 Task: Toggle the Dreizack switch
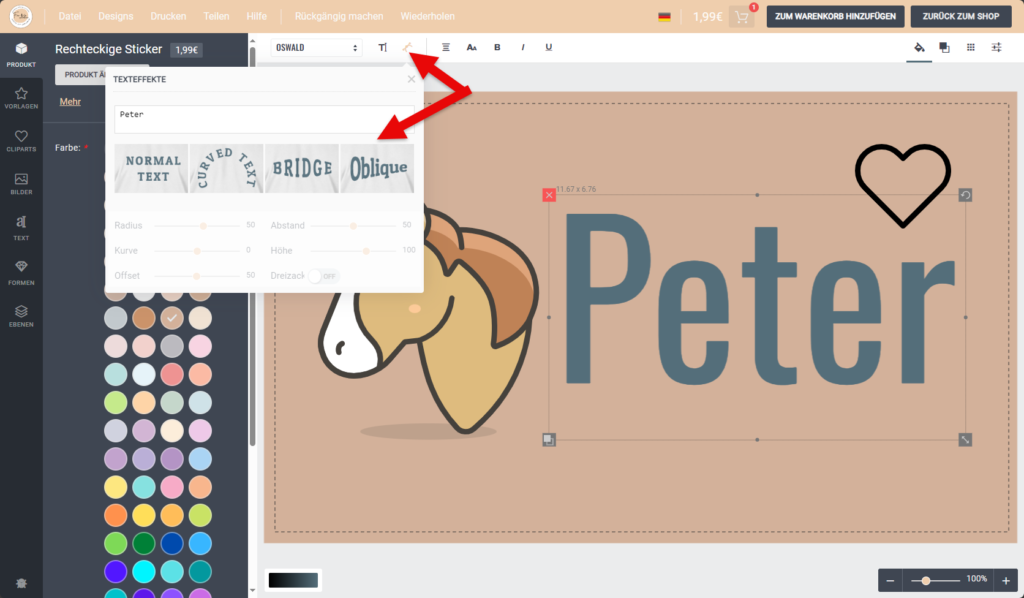coord(323,276)
